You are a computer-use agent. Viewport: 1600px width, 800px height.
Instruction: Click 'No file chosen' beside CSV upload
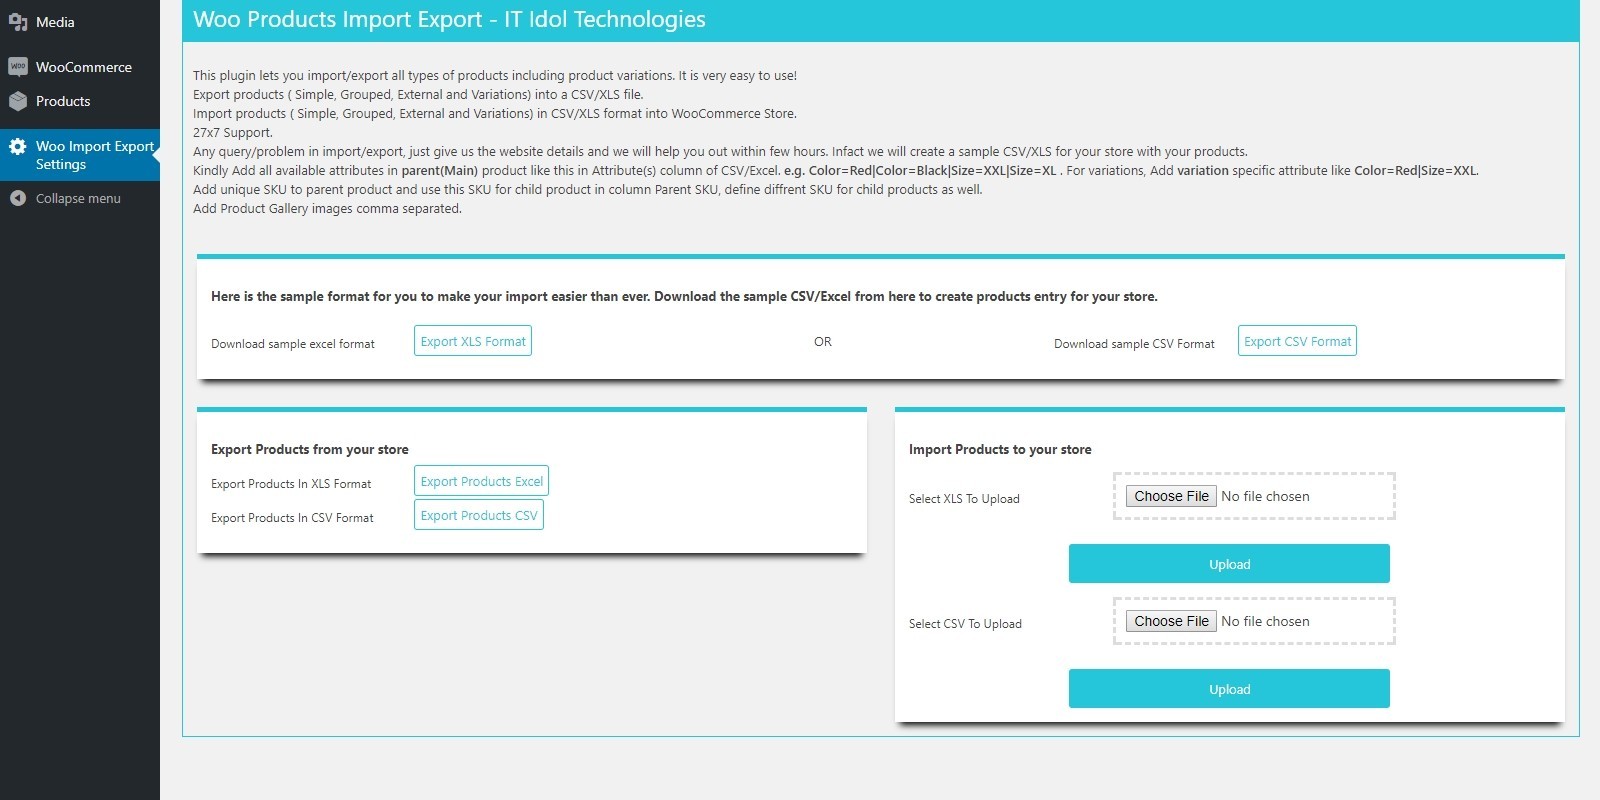1265,621
